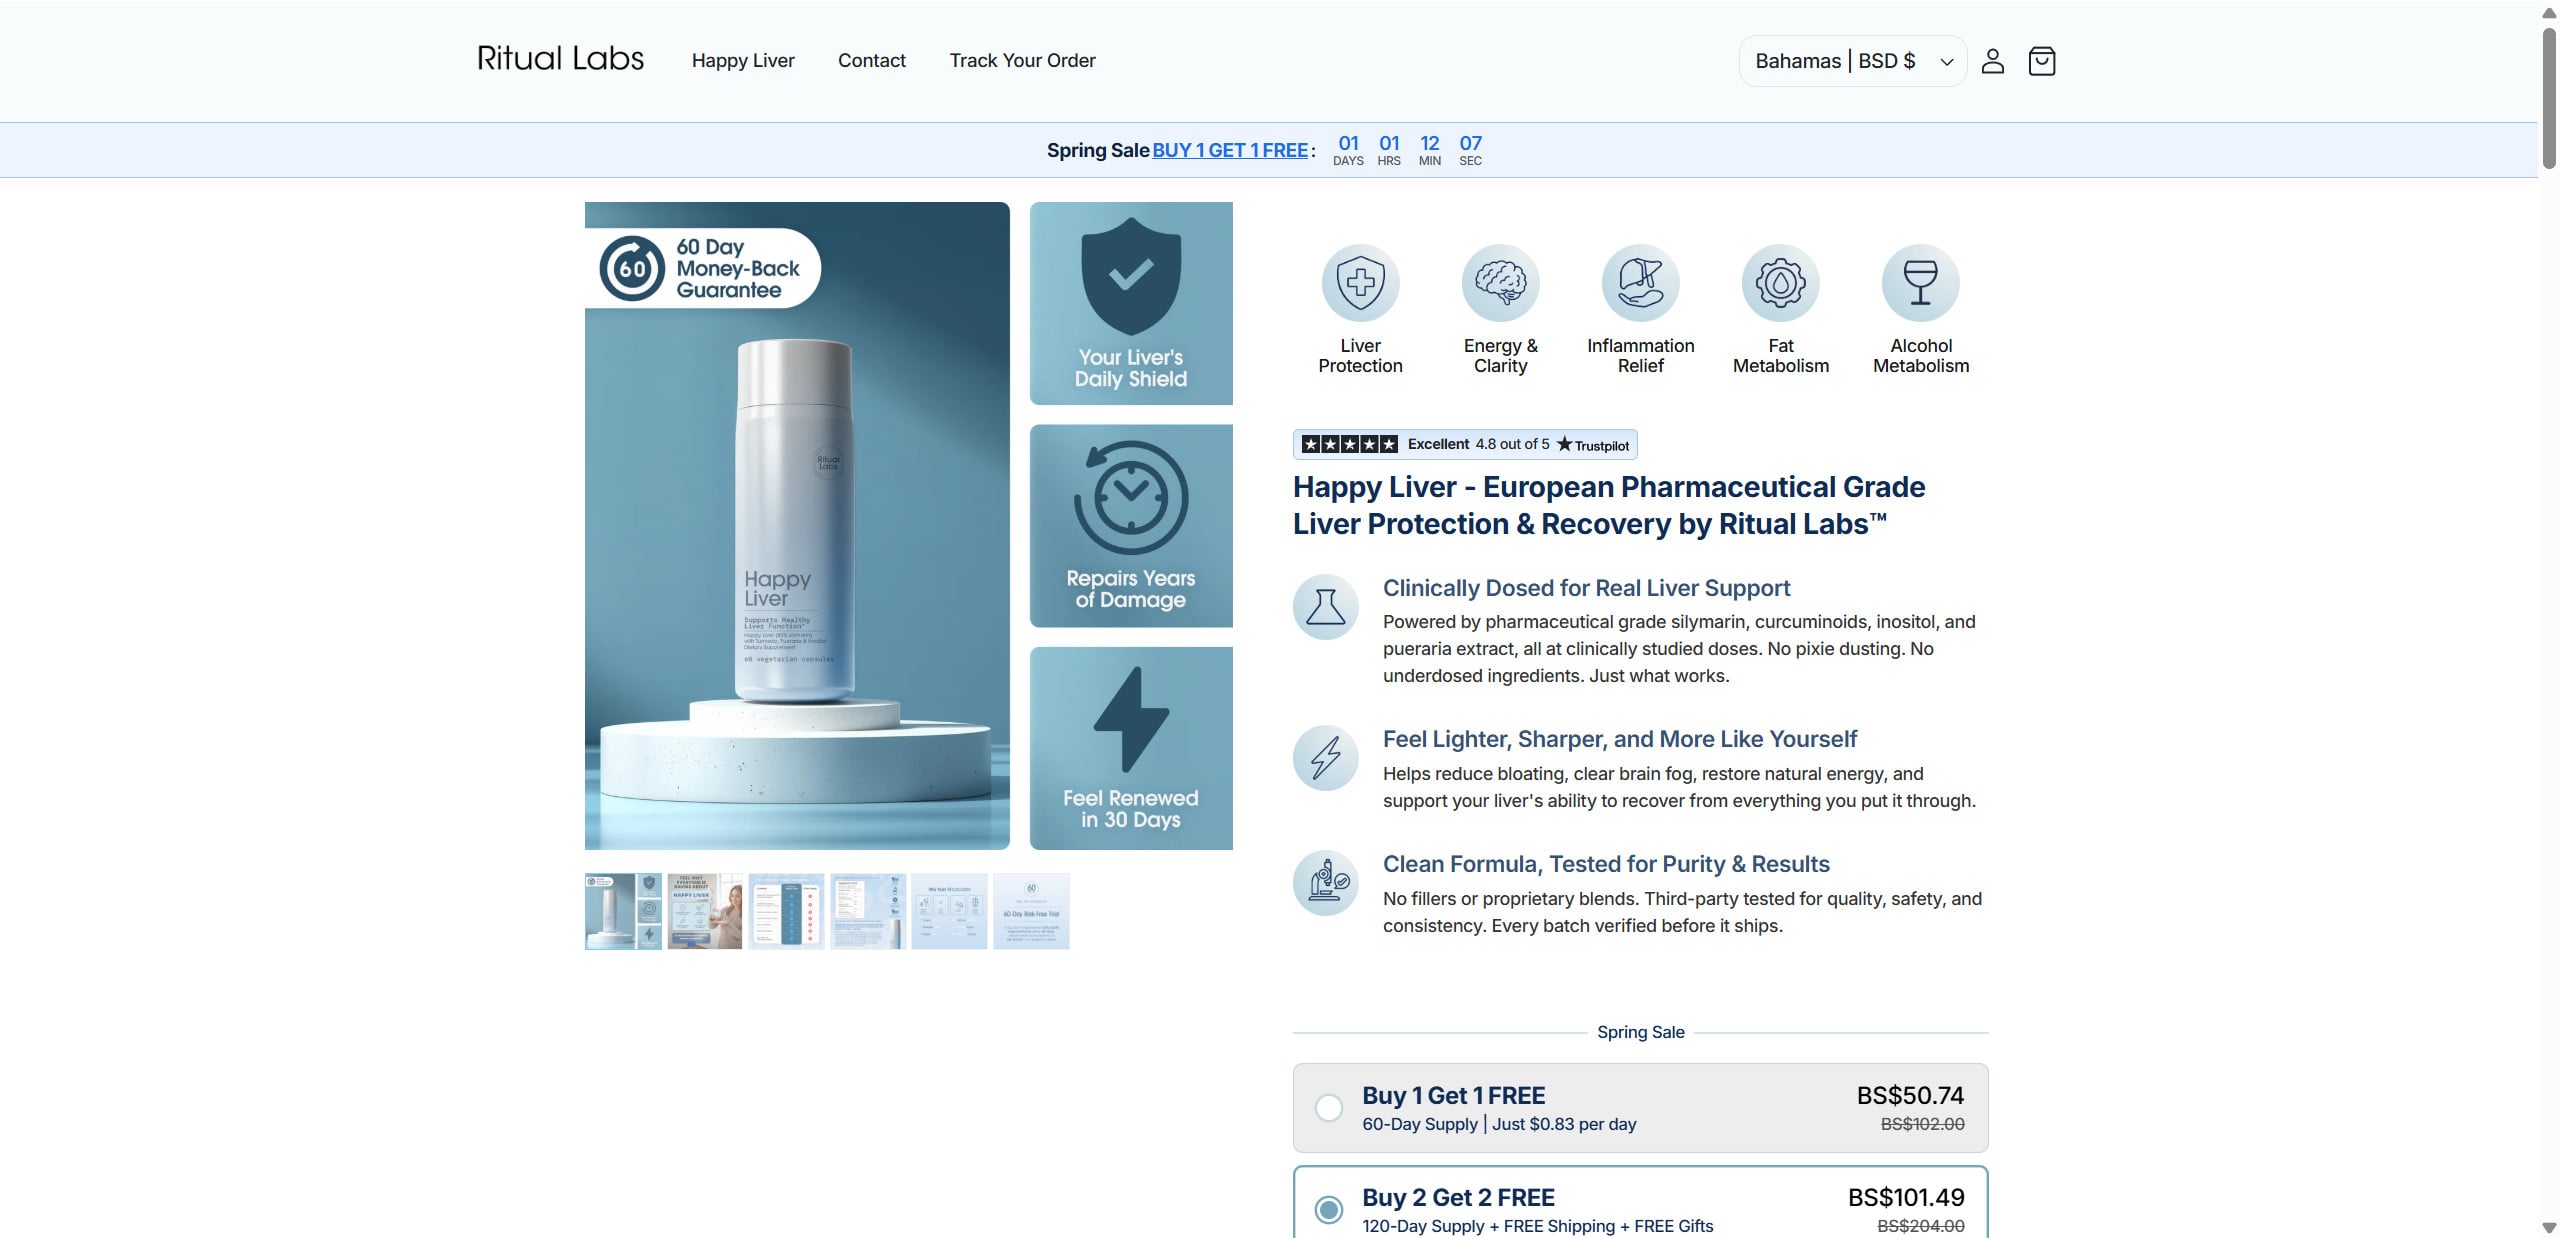This screenshot has width=2560, height=1238.
Task: Follow the BUY 1 GET 1 FREE link
Action: pyautogui.click(x=1230, y=150)
